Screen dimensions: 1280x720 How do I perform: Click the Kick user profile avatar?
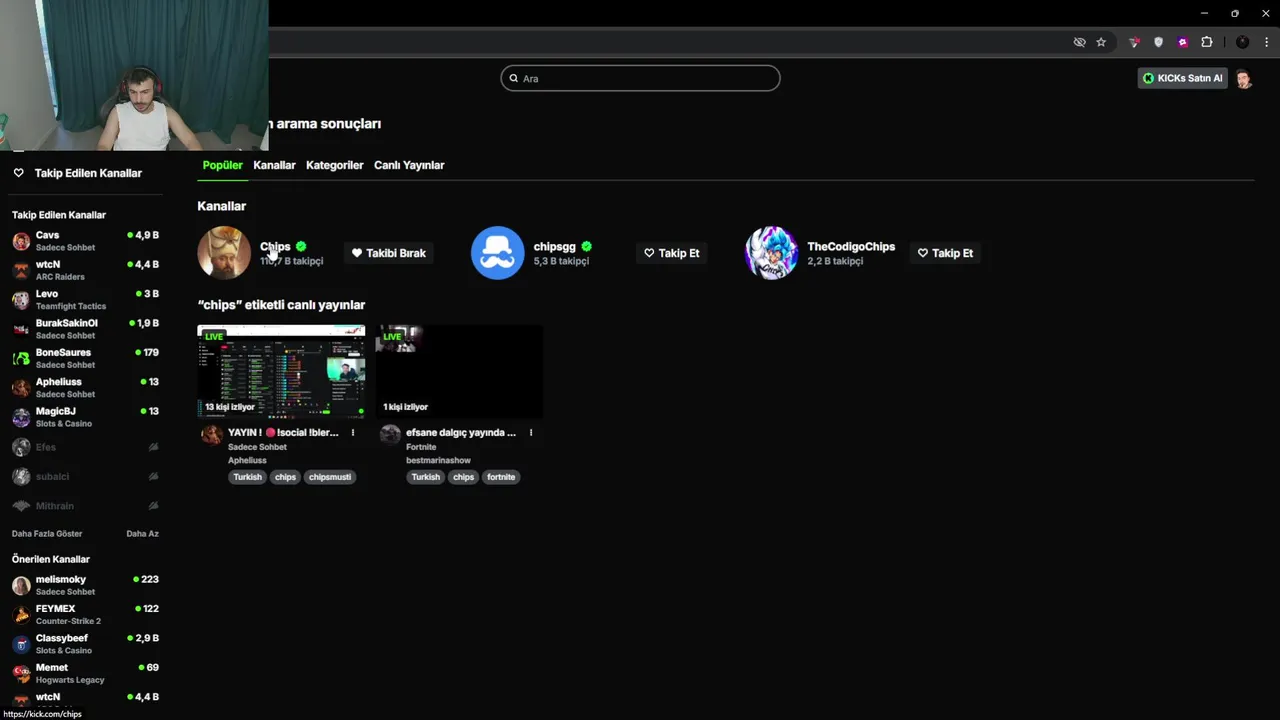click(x=1244, y=78)
